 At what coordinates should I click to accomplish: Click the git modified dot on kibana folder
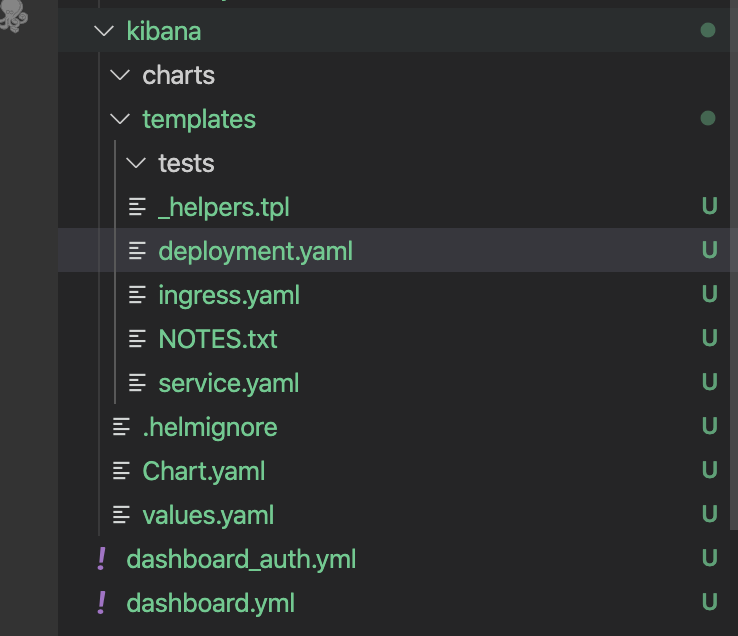[x=708, y=31]
